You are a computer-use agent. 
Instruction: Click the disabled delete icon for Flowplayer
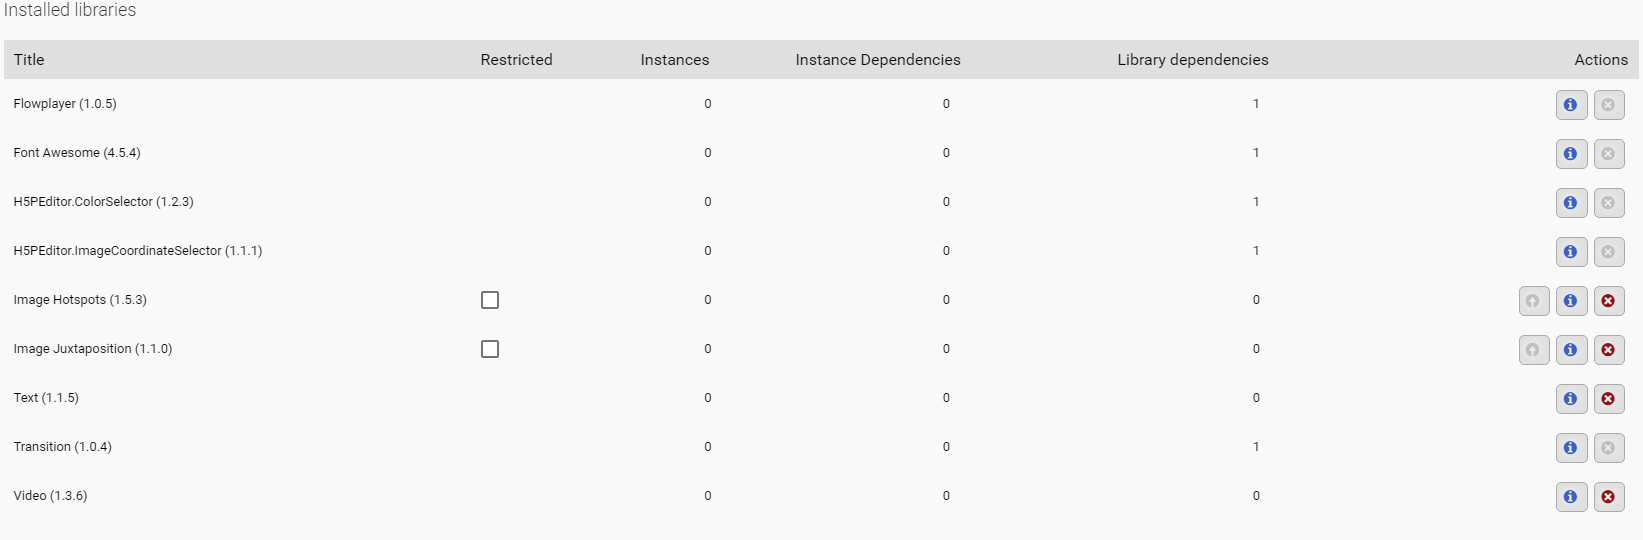1609,105
